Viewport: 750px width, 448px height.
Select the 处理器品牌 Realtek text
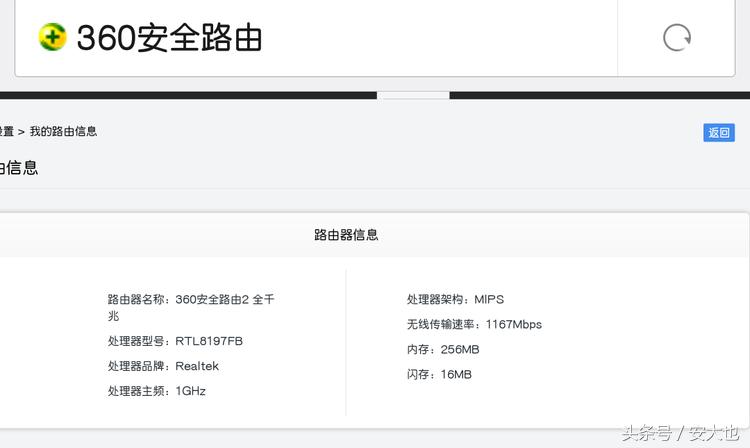(x=163, y=366)
